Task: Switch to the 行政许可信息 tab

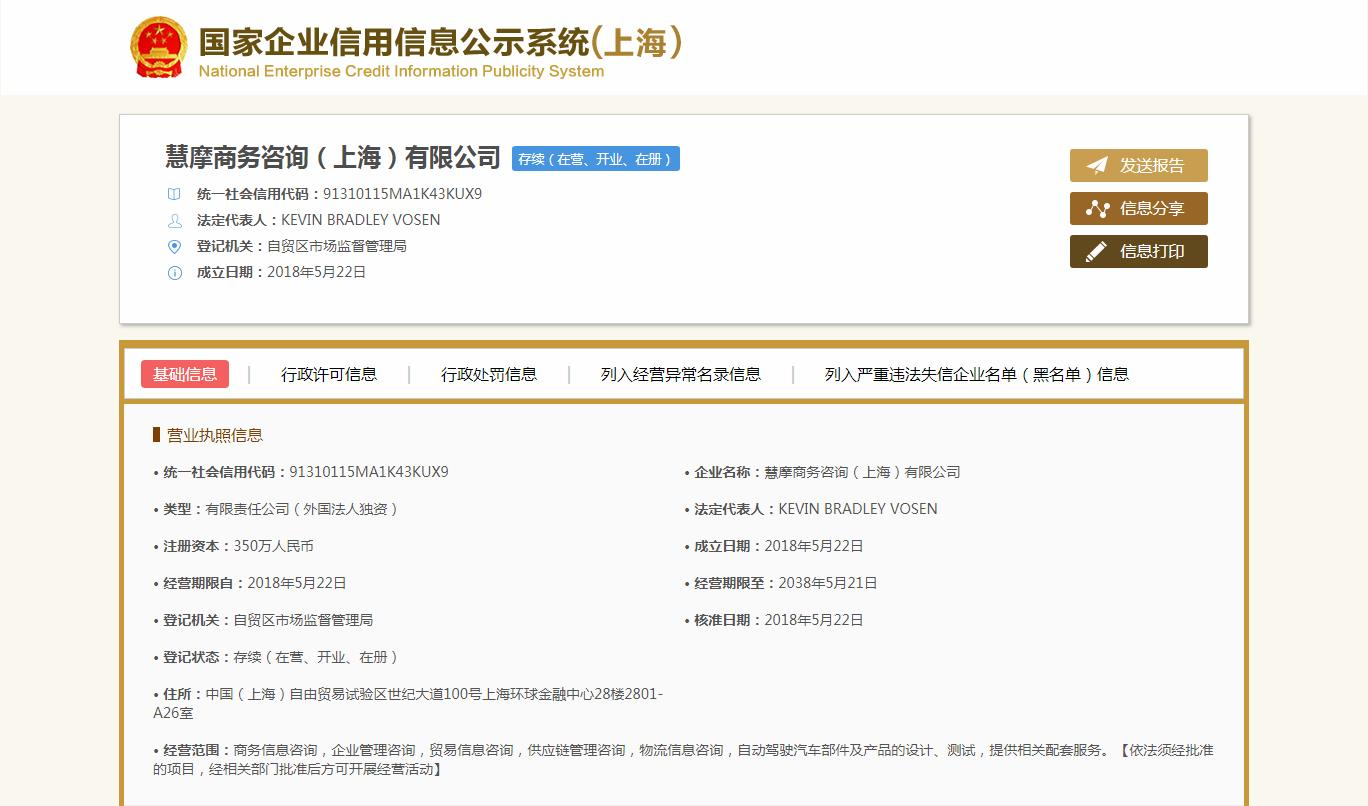Action: [x=329, y=374]
